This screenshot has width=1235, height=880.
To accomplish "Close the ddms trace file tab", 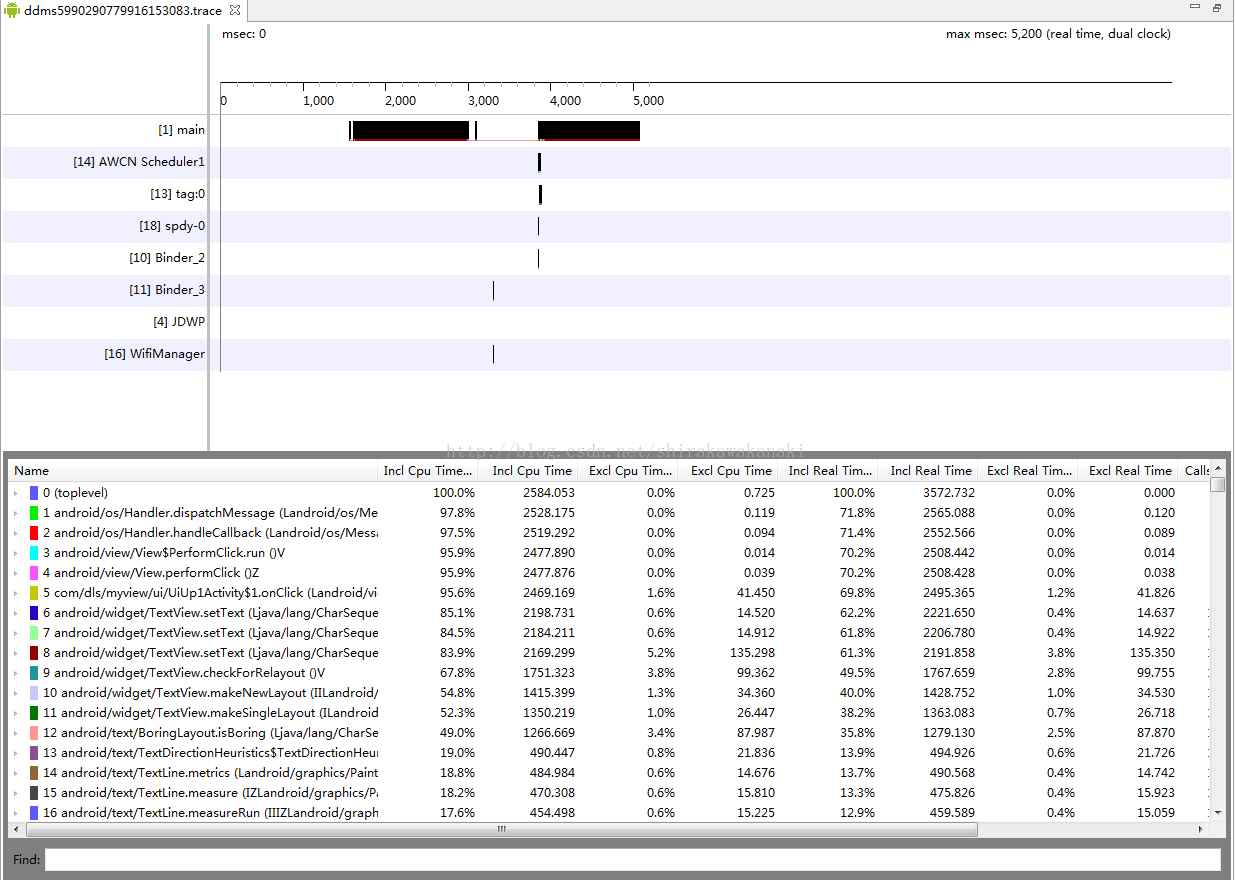I will (x=234, y=10).
